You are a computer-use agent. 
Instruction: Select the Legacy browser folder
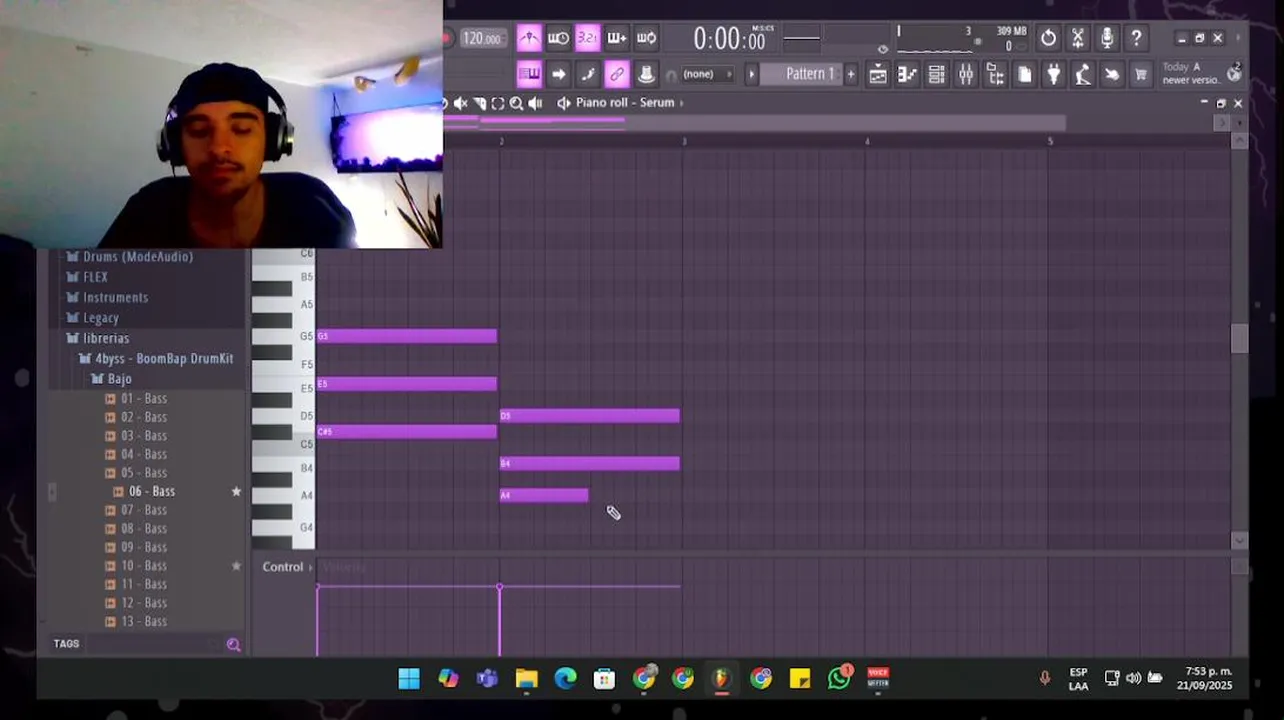[93, 318]
